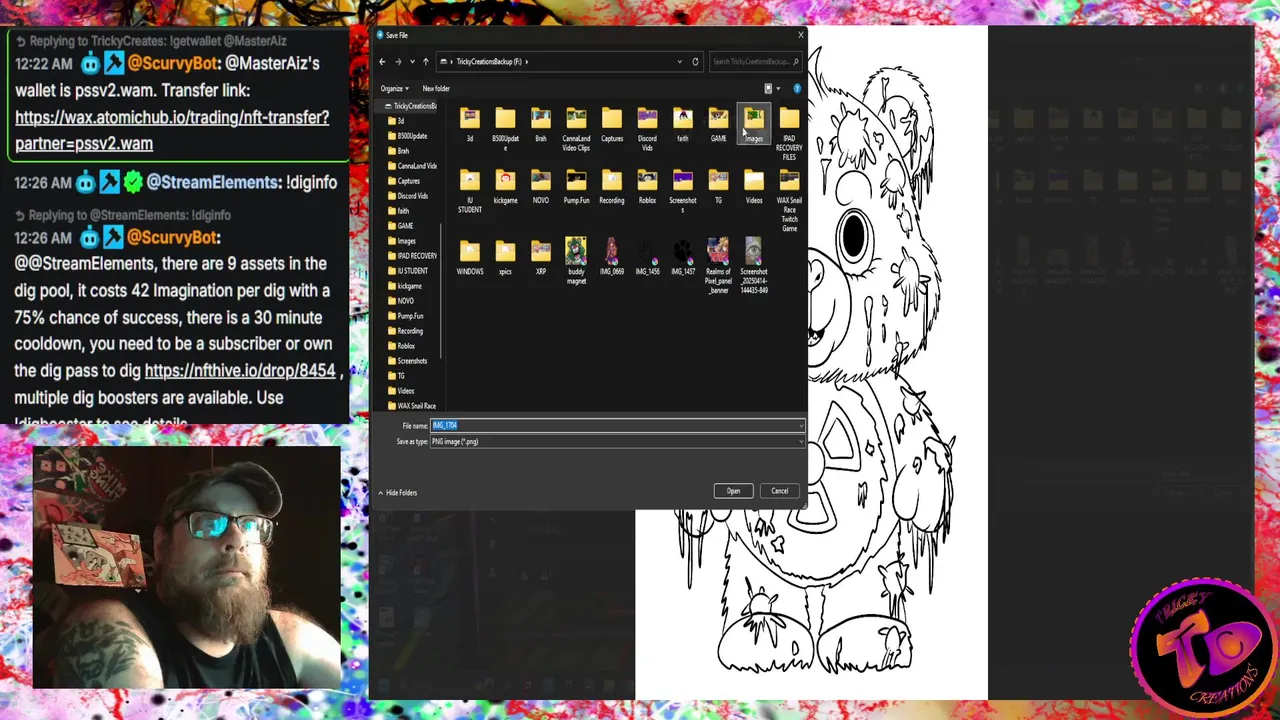Screen dimensions: 1280x720
Task: Open the highlighted Images folder in the file pane
Action: [754, 125]
